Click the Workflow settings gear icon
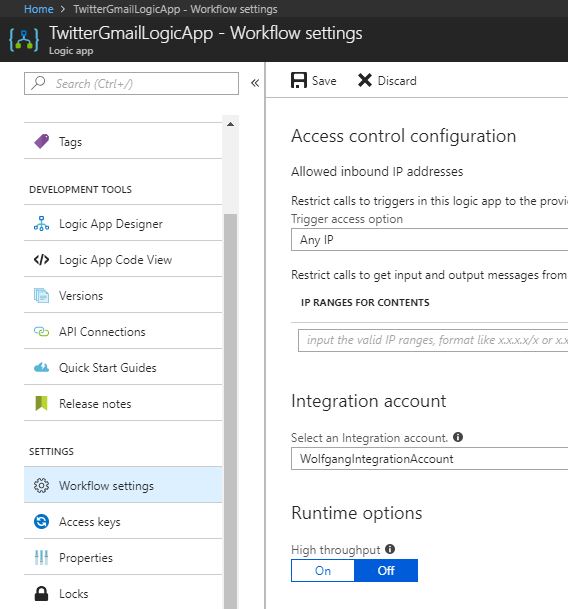This screenshot has height=609, width=568. point(42,485)
